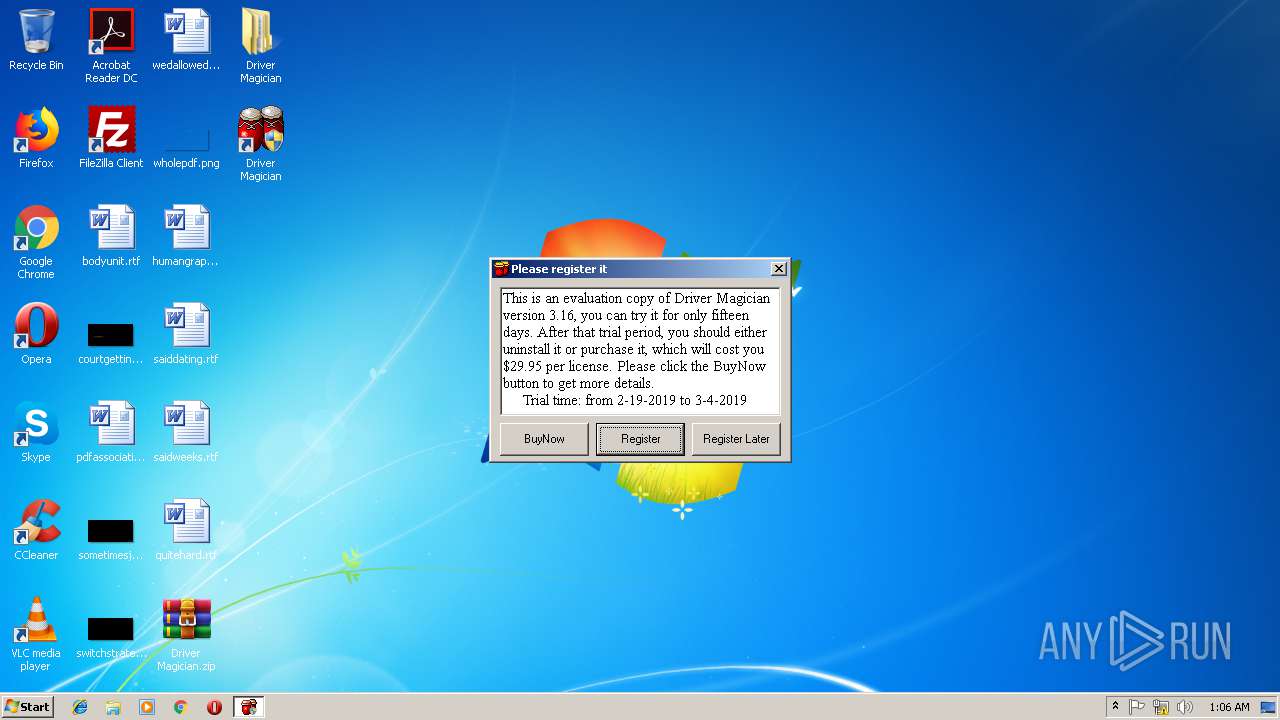Select saiddating.rtf document icon

click(x=186, y=334)
